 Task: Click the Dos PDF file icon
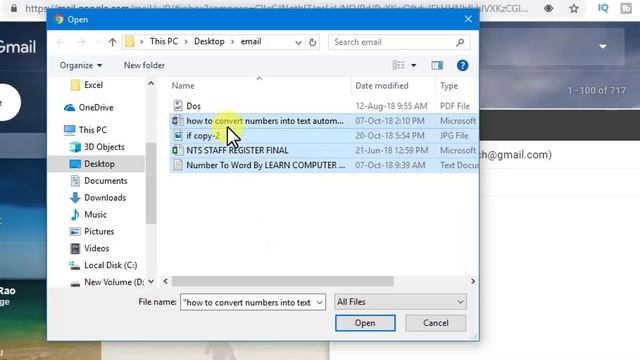click(178, 106)
